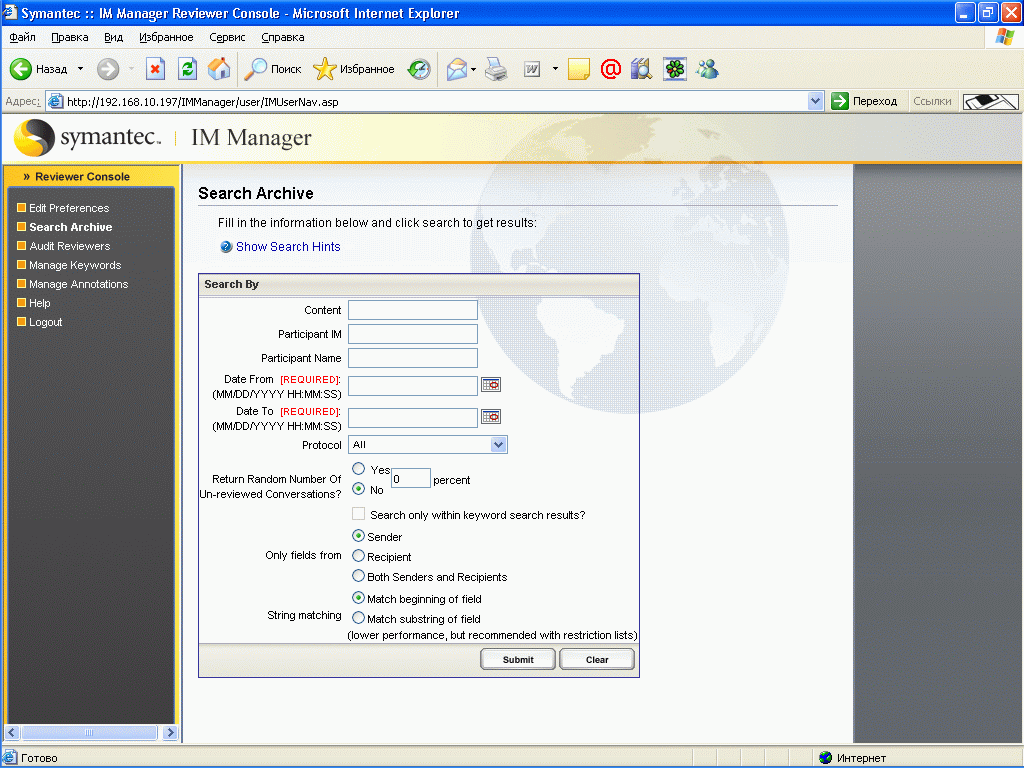Image resolution: width=1024 pixels, height=768 pixels.
Task: Click the Stop loading red X icon
Action: [x=155, y=69]
